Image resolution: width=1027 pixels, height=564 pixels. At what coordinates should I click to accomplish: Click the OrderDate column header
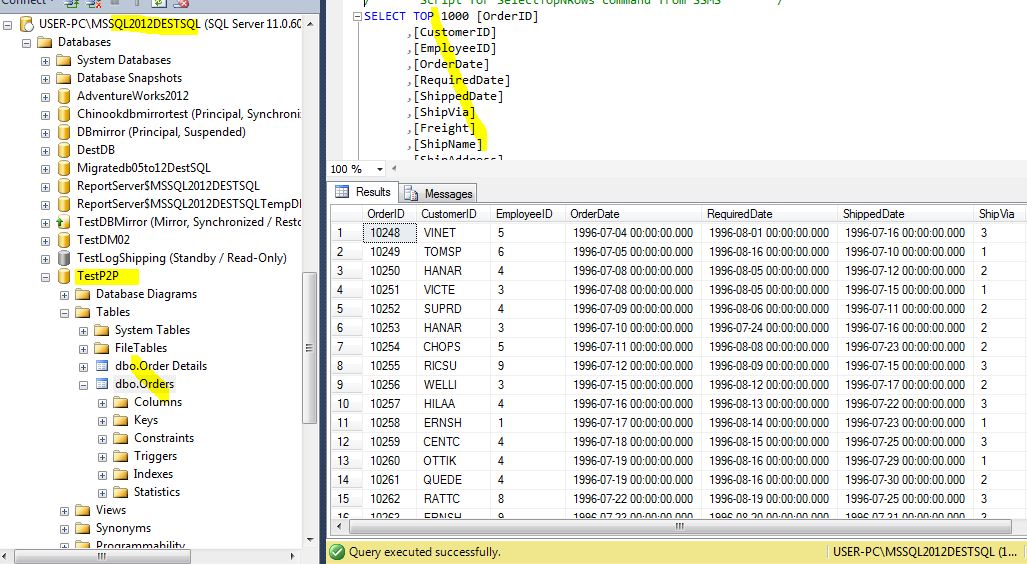633,214
